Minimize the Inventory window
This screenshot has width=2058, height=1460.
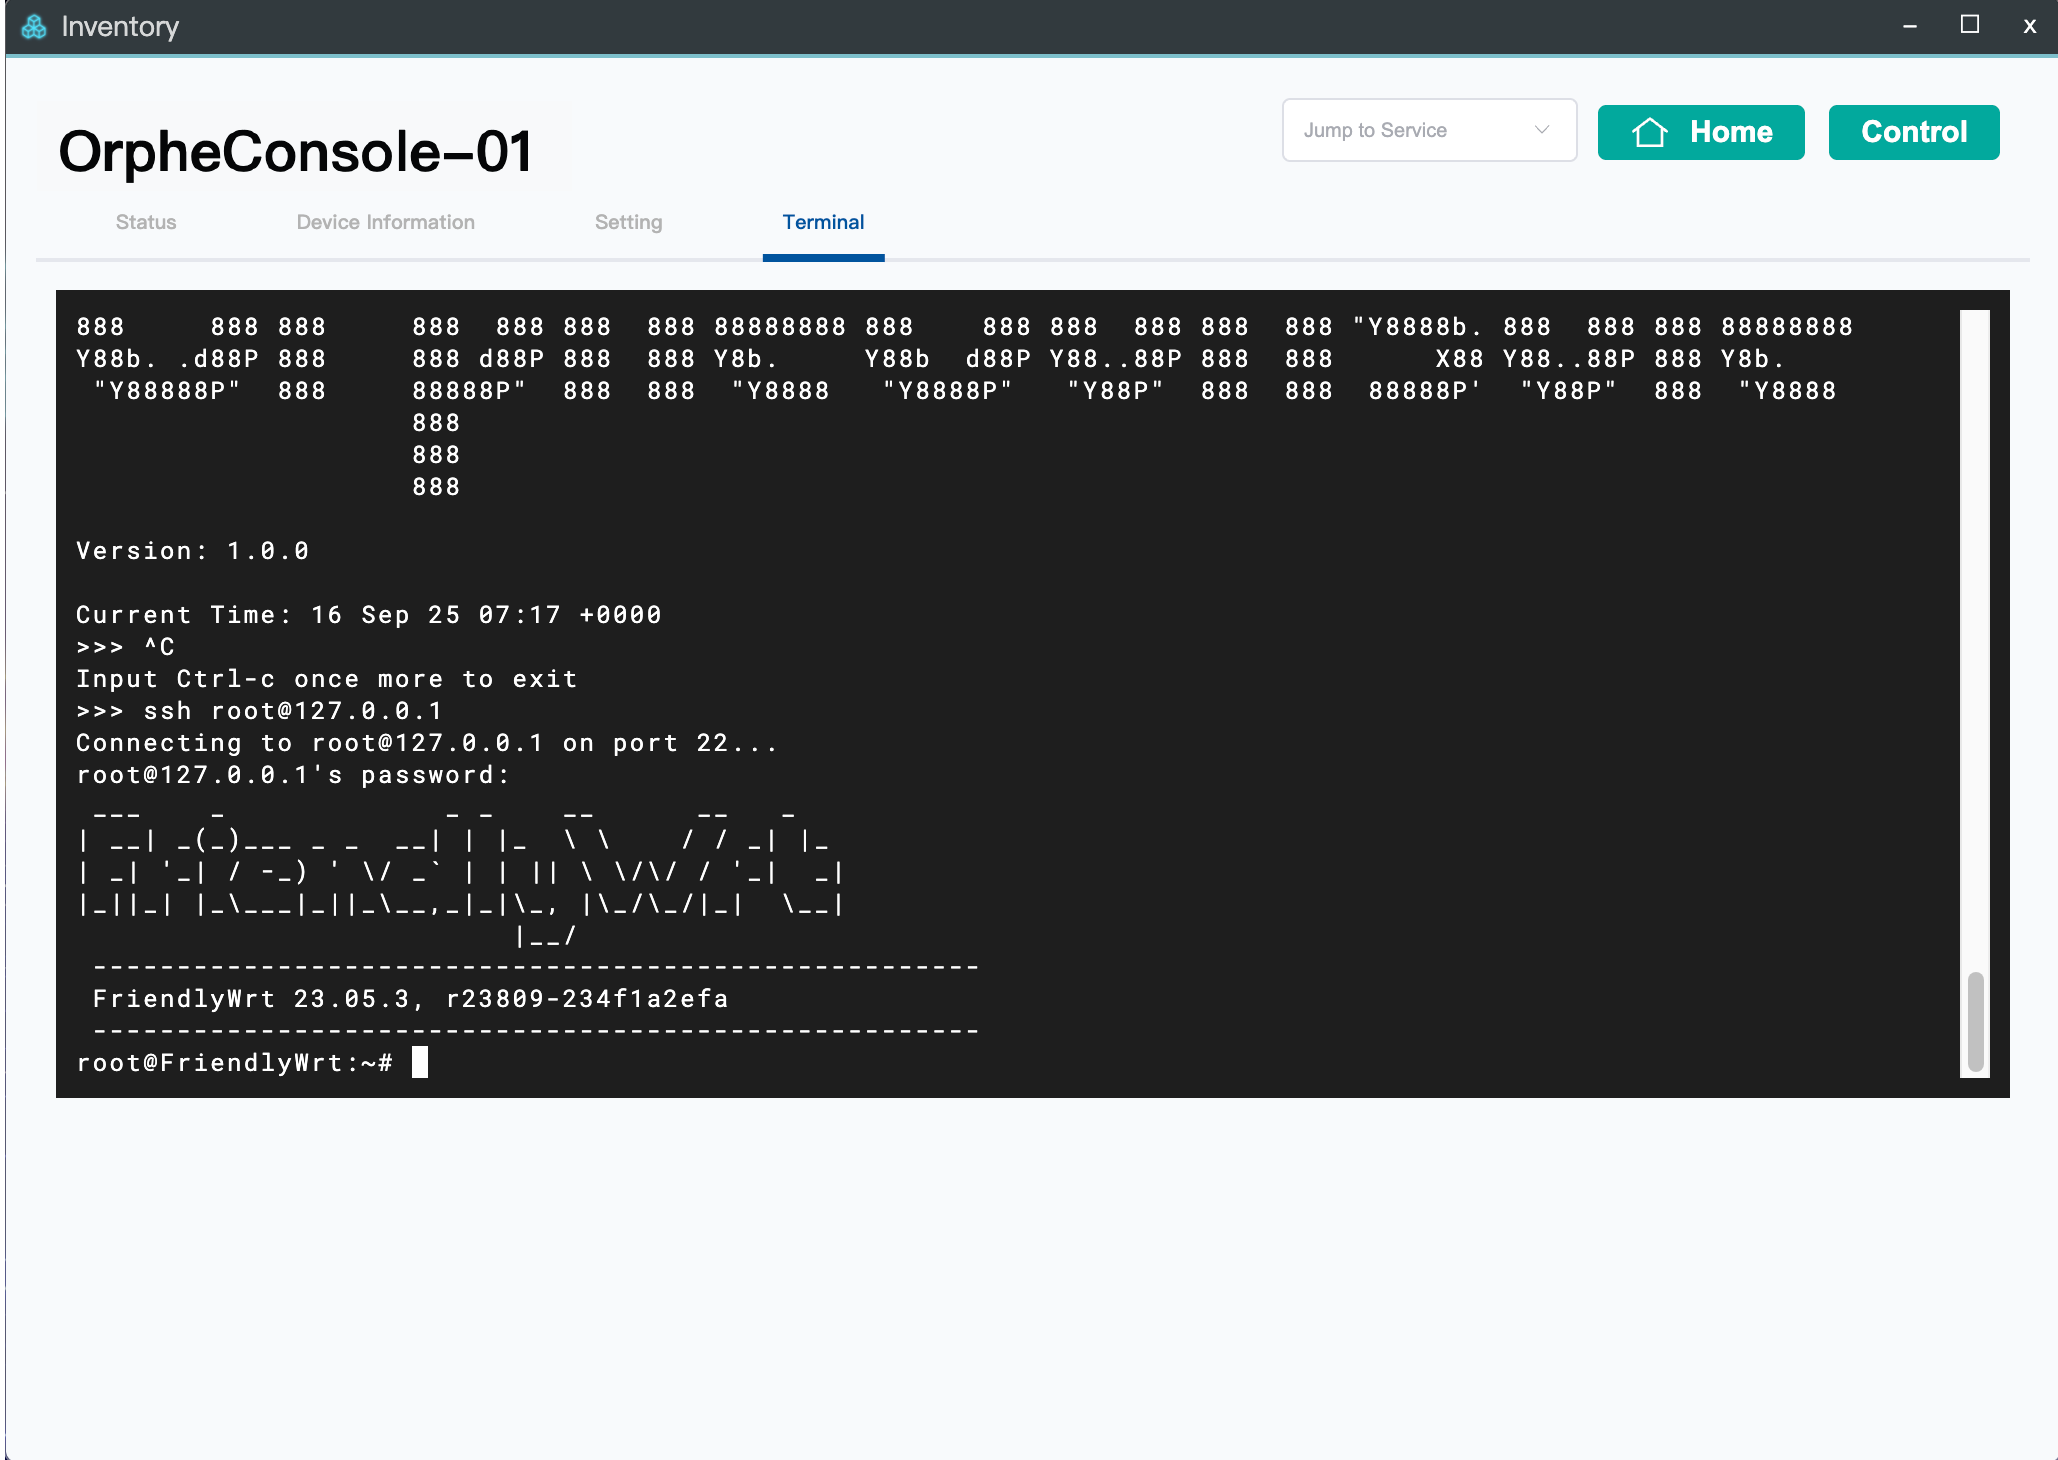pyautogui.click(x=1910, y=27)
